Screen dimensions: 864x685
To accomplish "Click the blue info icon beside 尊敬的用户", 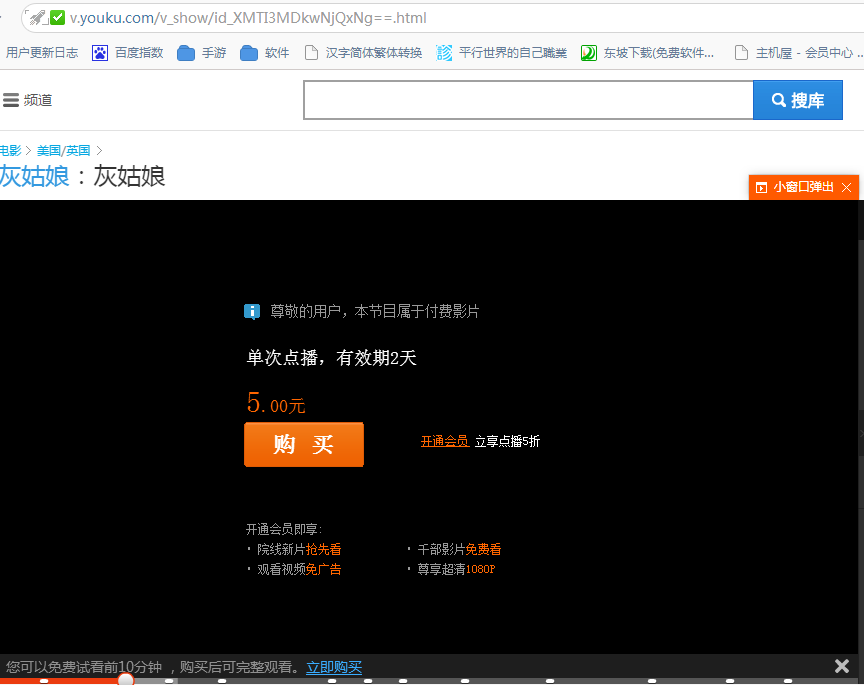I will pos(252,312).
